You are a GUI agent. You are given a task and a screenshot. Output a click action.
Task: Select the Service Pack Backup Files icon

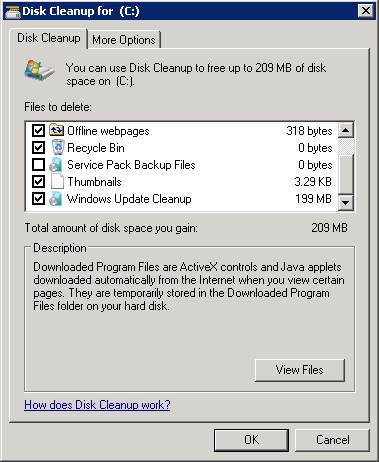tap(56, 165)
